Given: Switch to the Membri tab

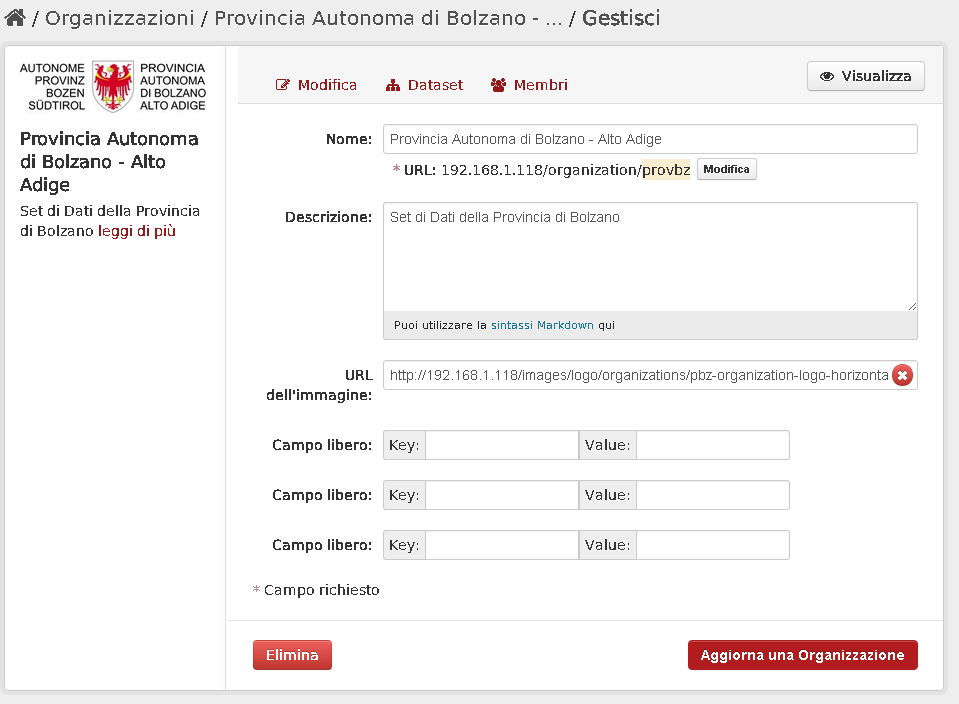Looking at the screenshot, I should click(x=529, y=85).
